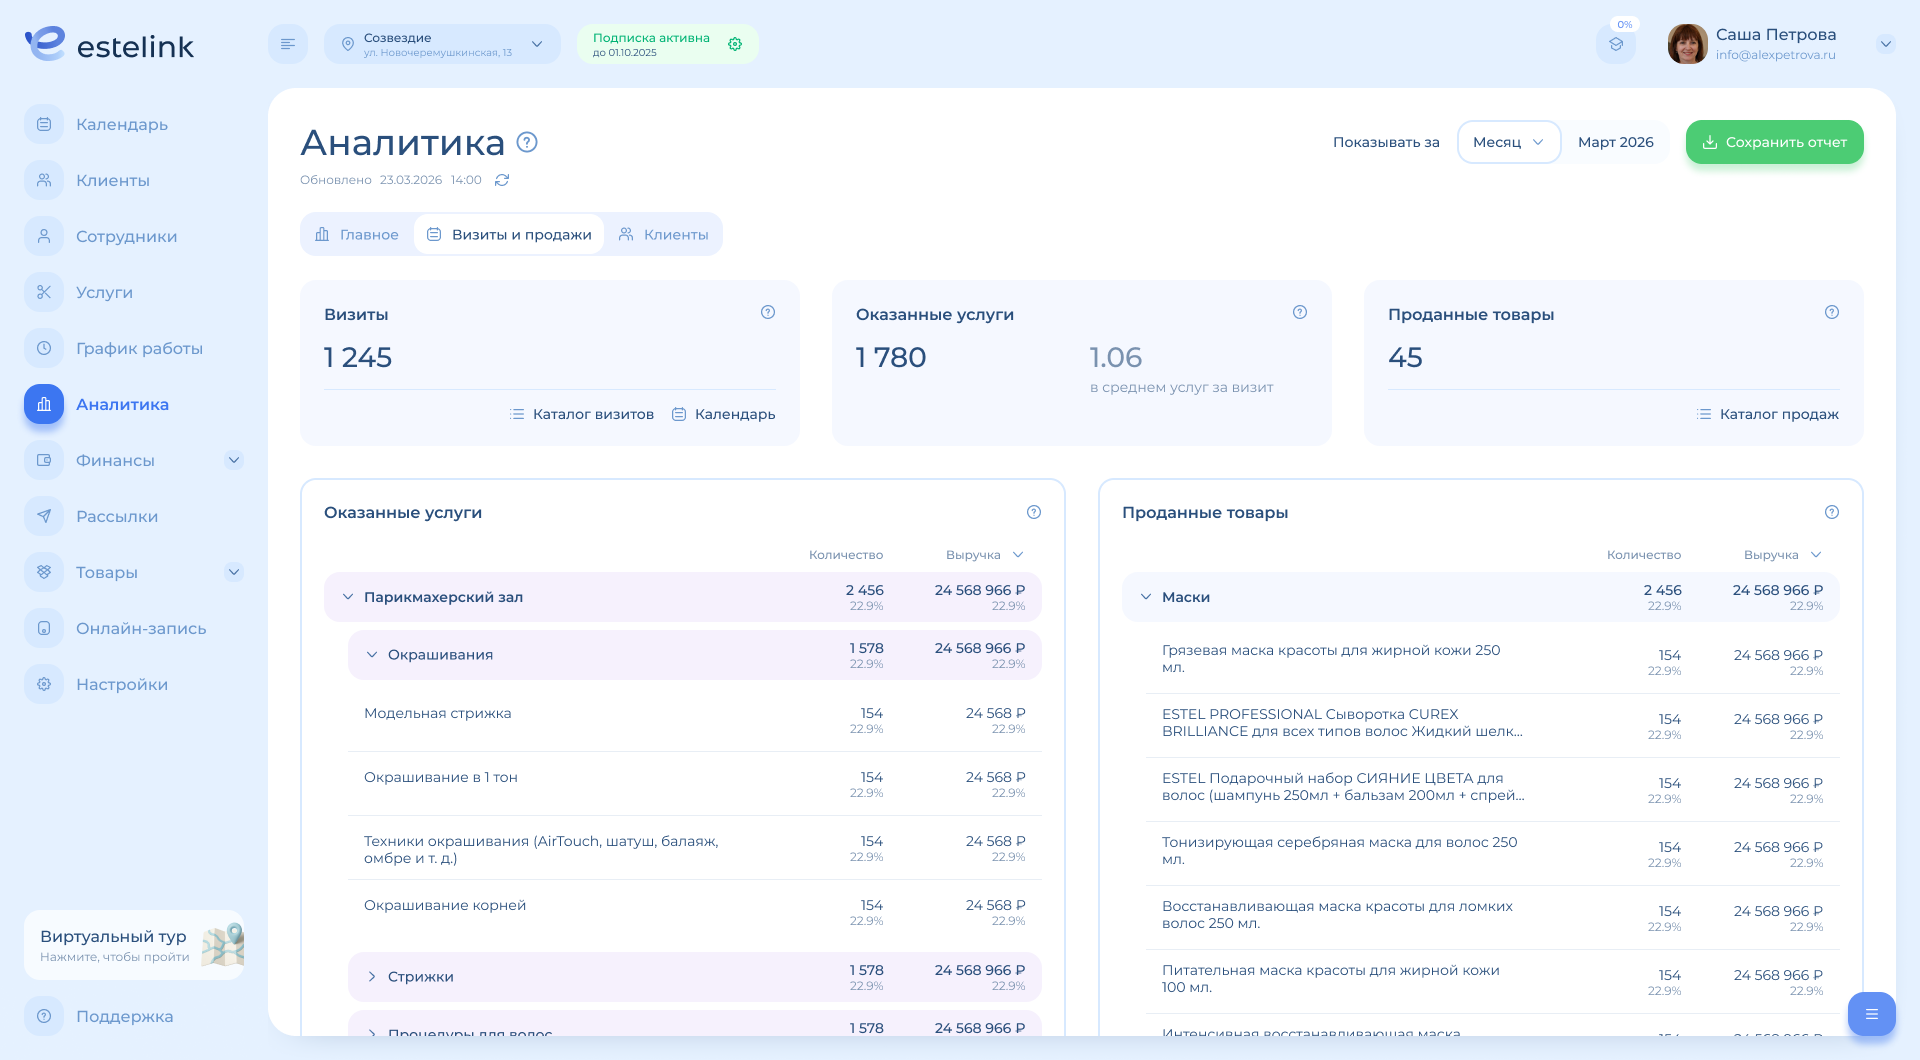Open the Каталог визитов link

pos(582,414)
